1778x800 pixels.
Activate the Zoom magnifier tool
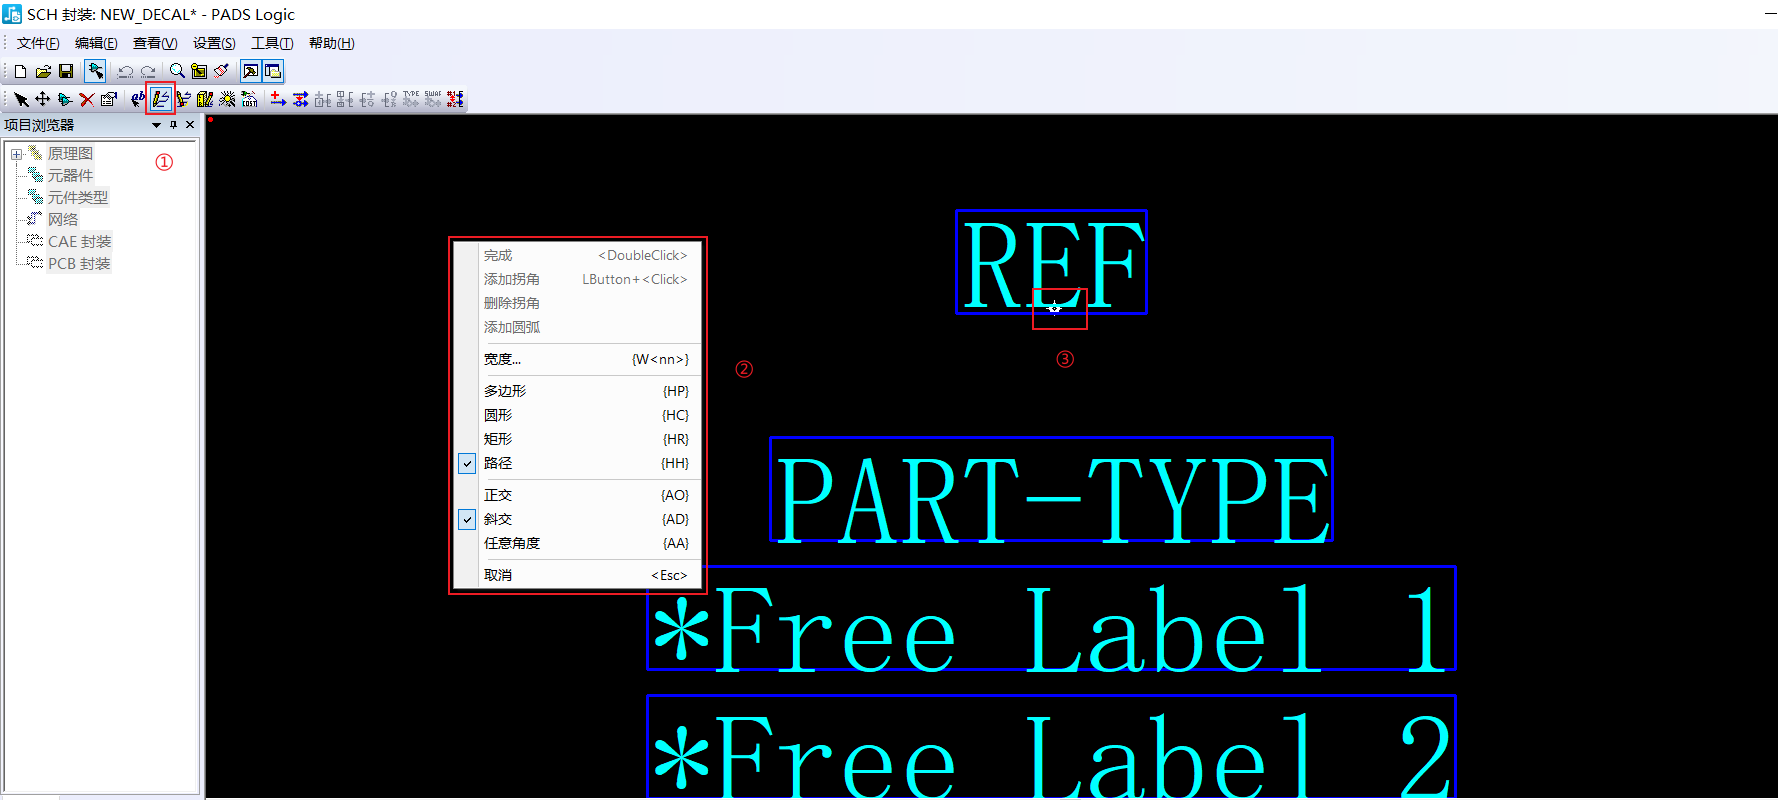coord(177,71)
